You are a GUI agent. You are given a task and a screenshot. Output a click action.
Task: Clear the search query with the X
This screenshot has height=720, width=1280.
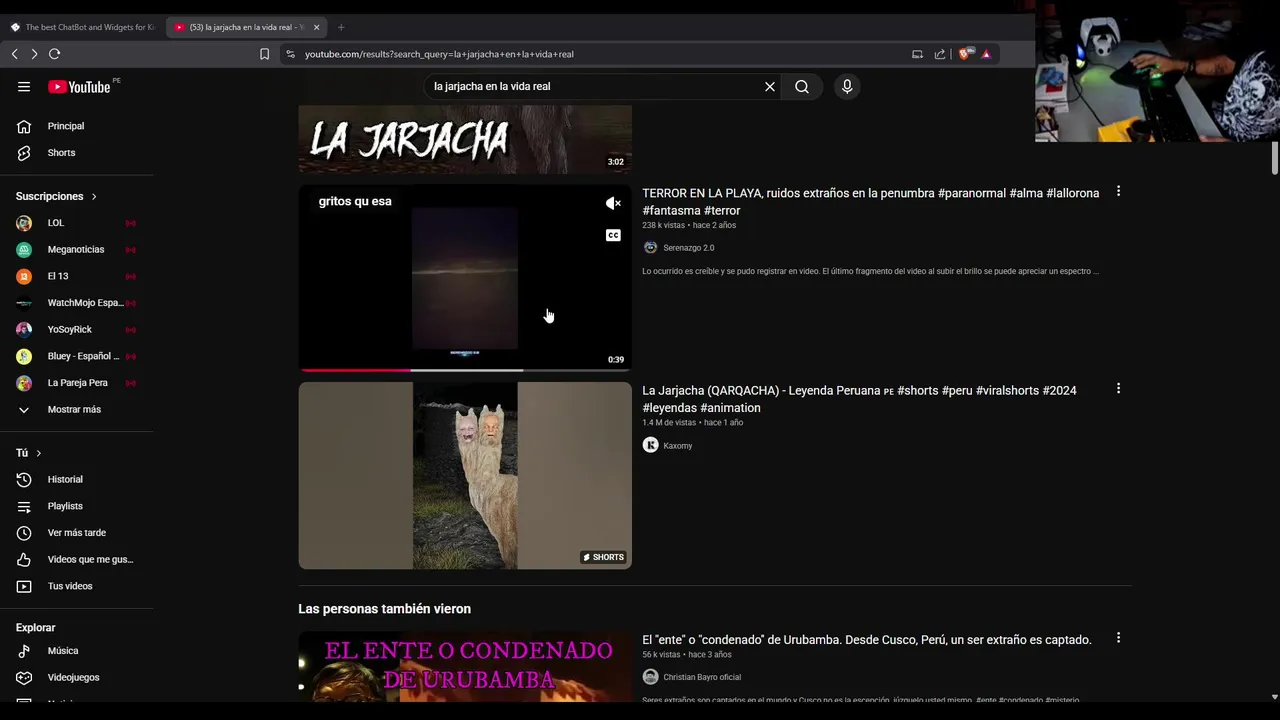click(770, 87)
